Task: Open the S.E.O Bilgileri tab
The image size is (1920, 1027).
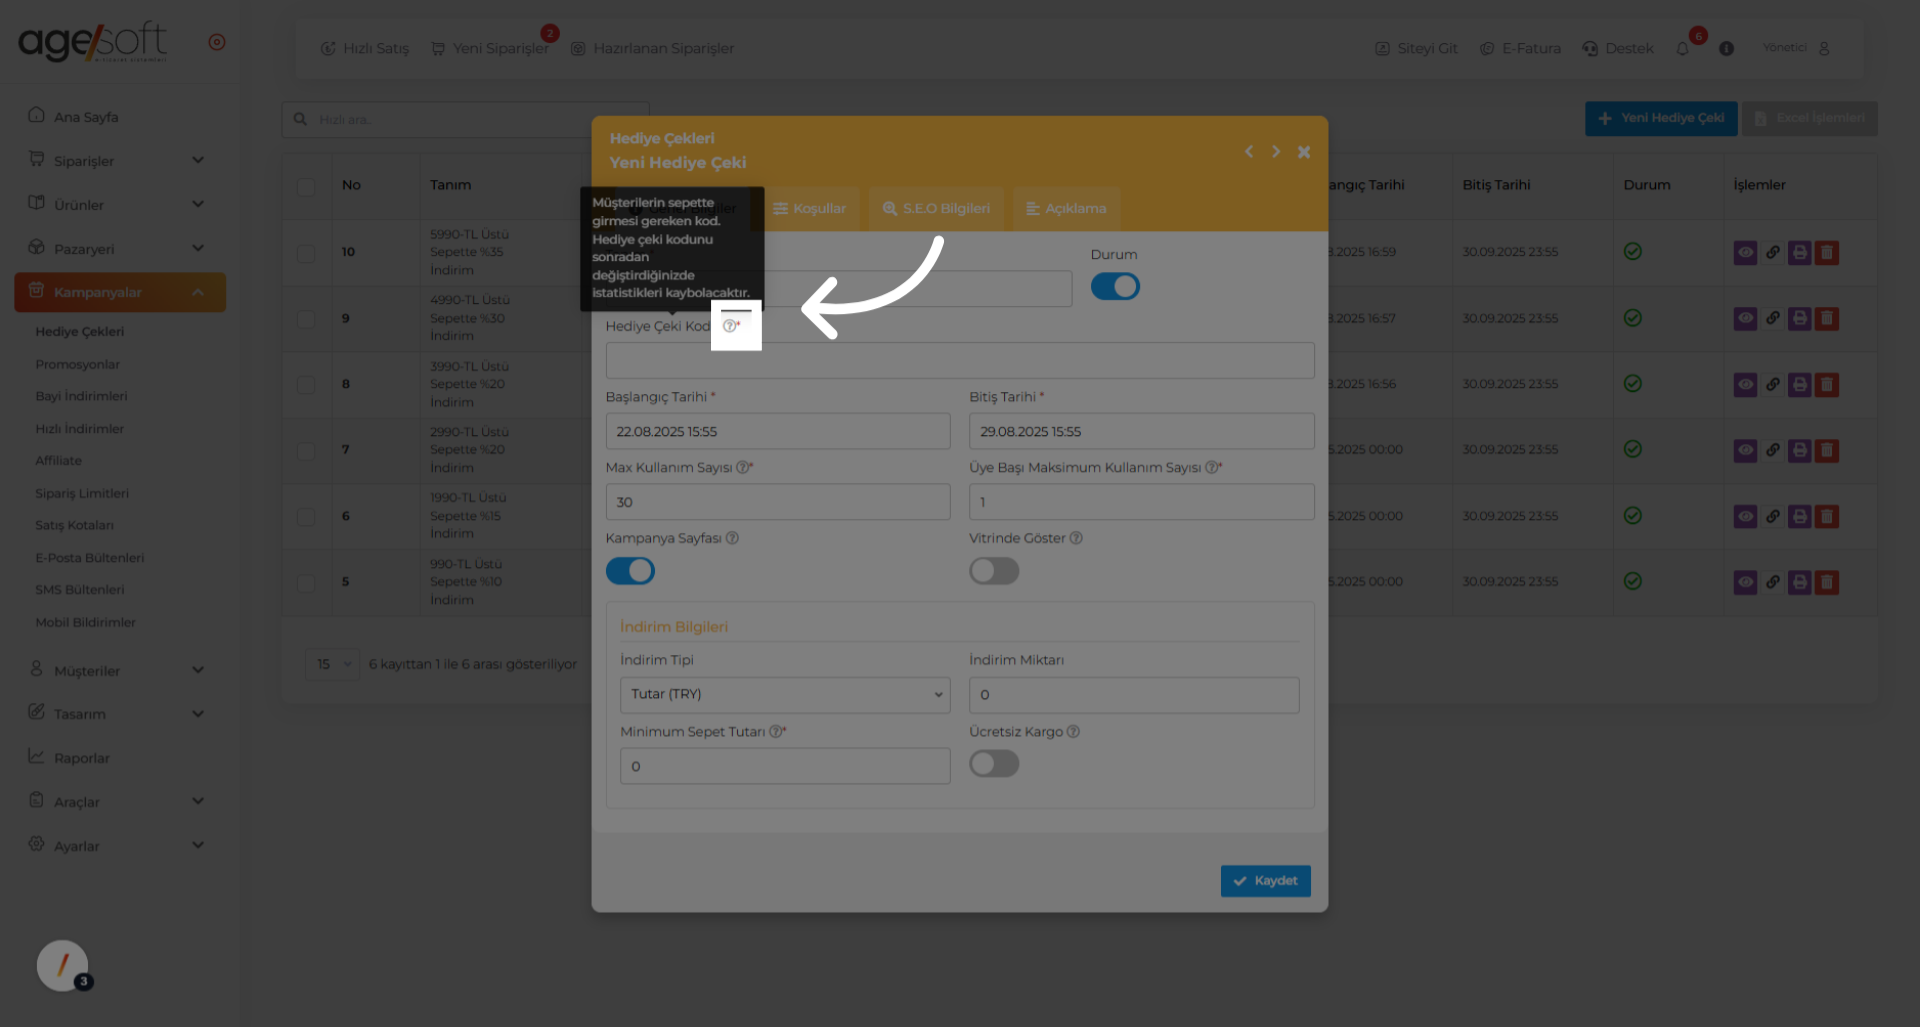Action: click(936, 209)
